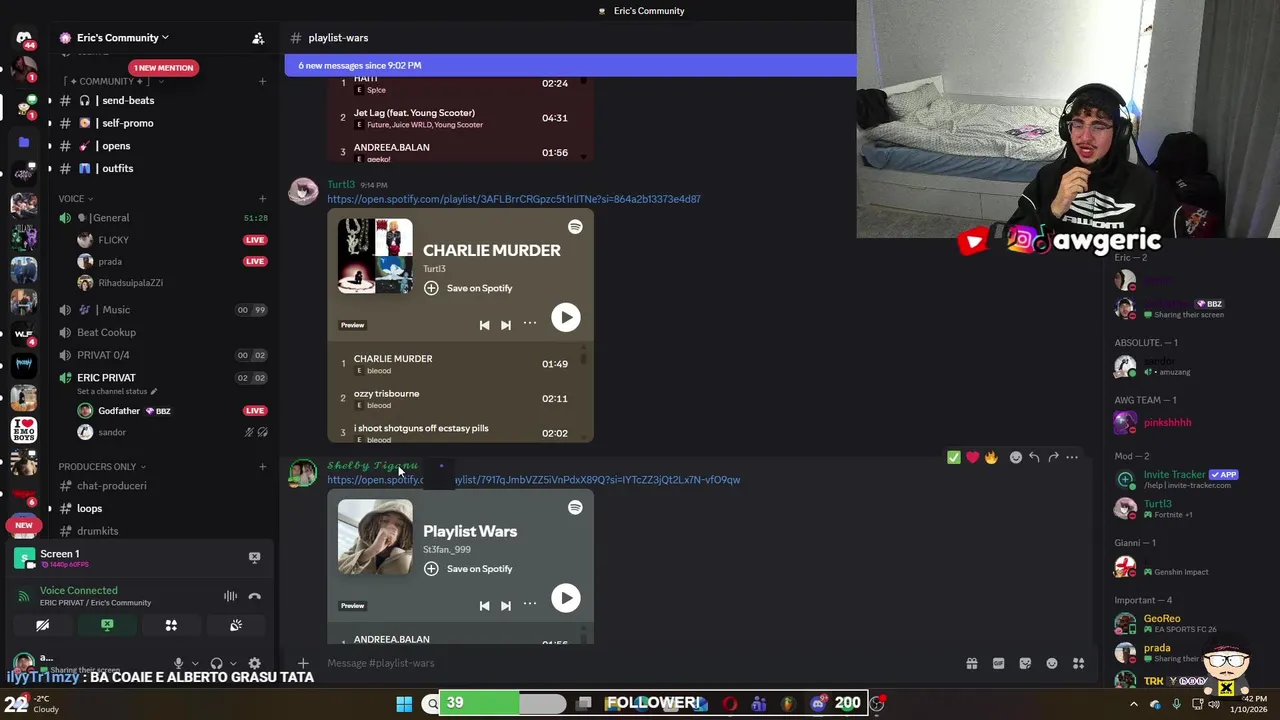Click the message #playlist-wars input box
1280x720 pixels.
click(x=640, y=663)
